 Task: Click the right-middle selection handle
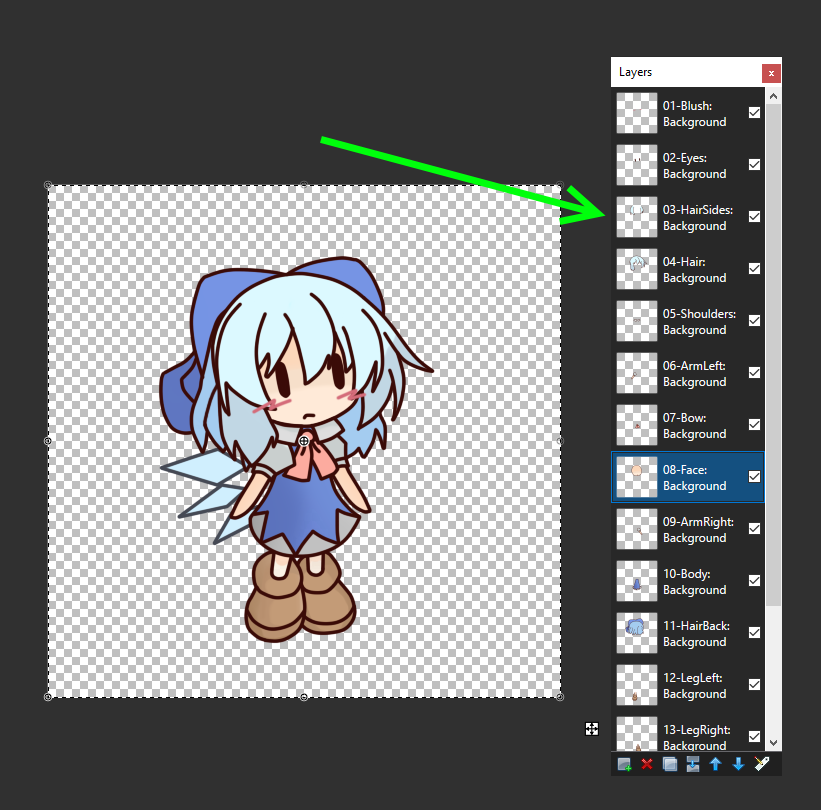click(560, 441)
